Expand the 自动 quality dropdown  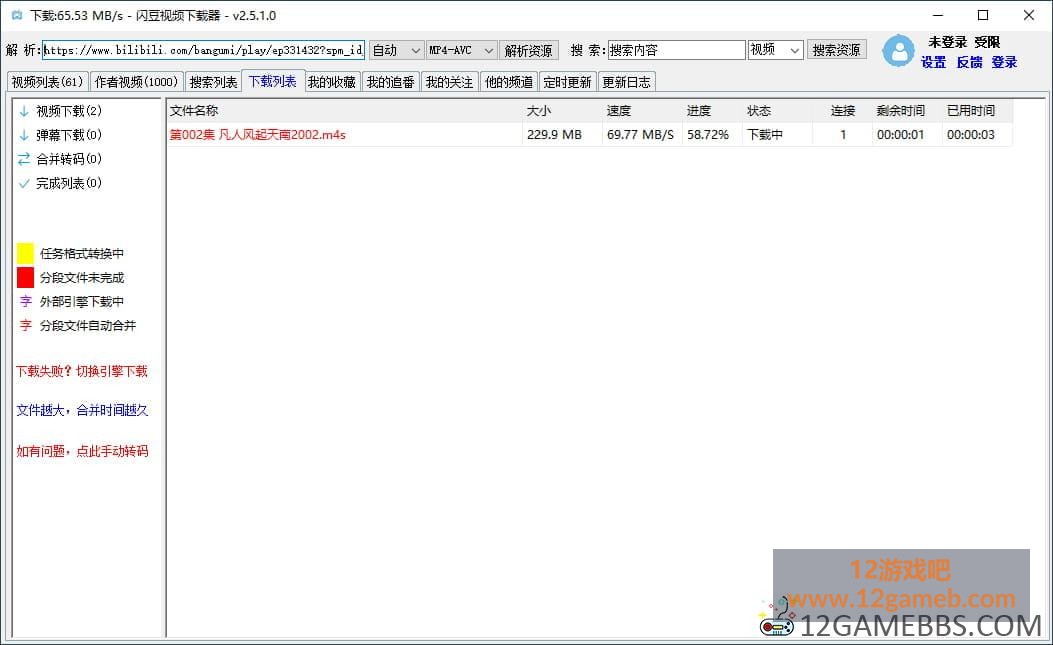(396, 50)
